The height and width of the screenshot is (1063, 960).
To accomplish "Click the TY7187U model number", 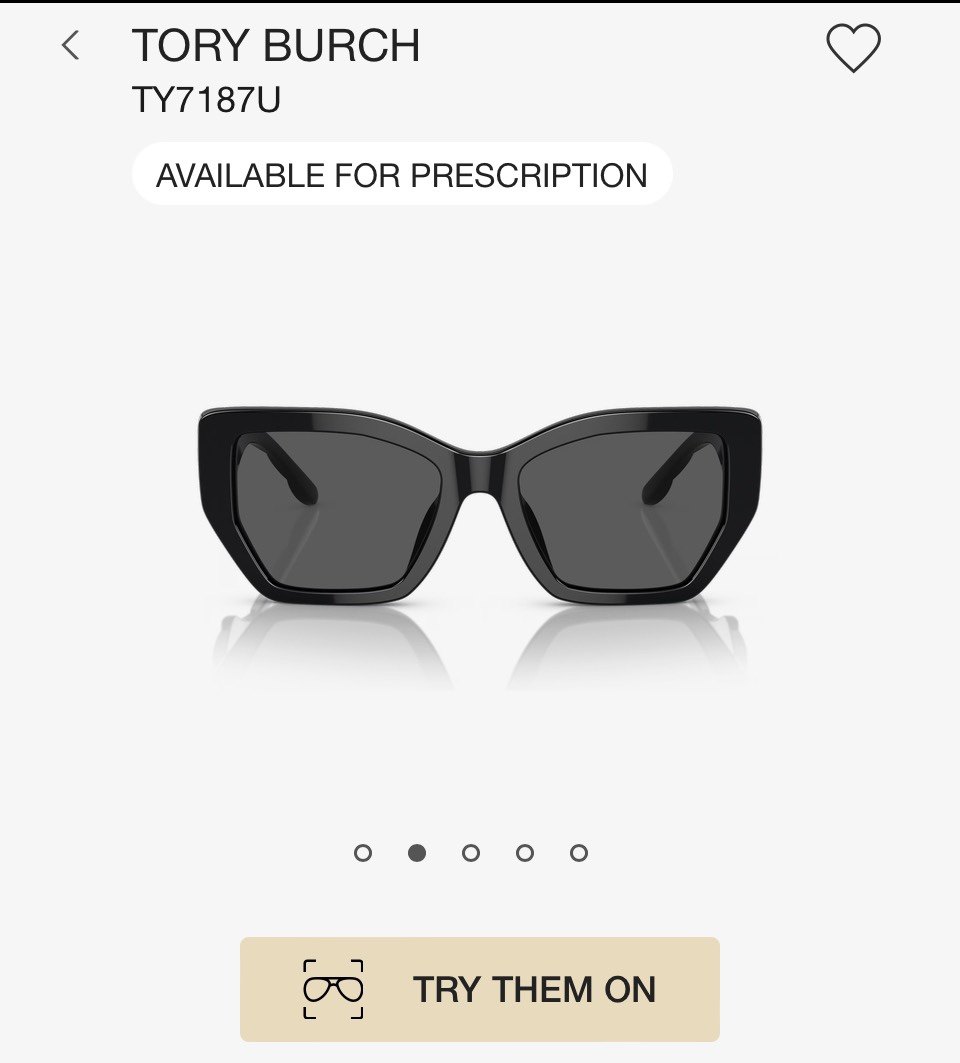I will (x=206, y=100).
